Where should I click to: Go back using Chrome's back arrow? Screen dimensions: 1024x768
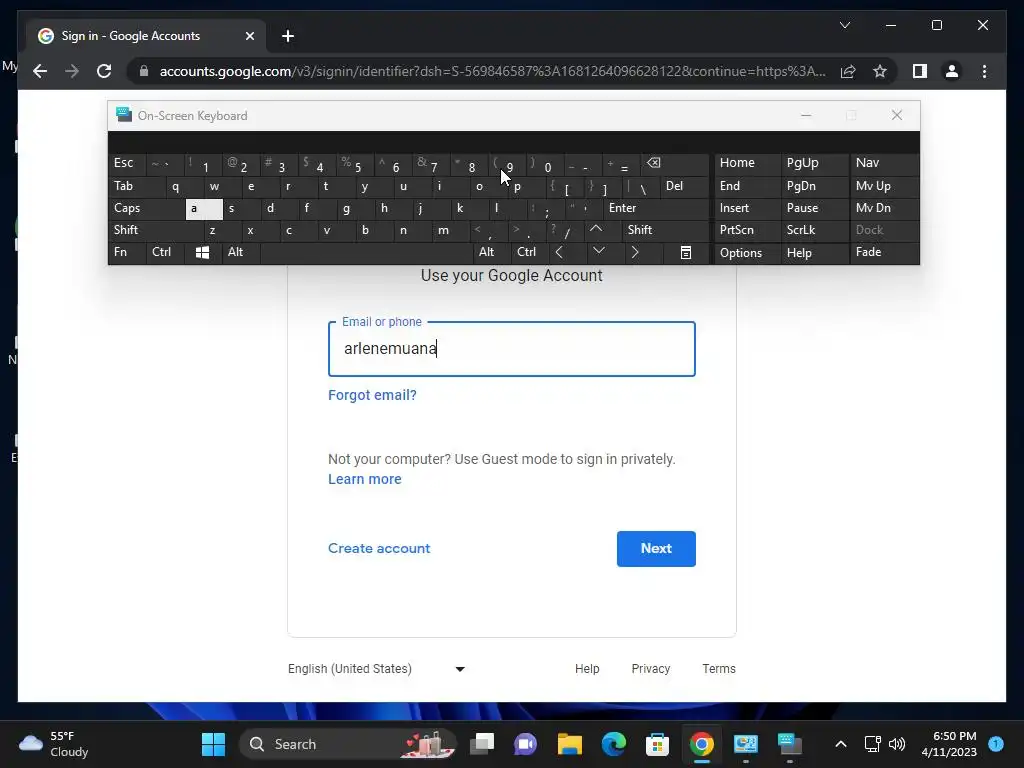click(40, 71)
